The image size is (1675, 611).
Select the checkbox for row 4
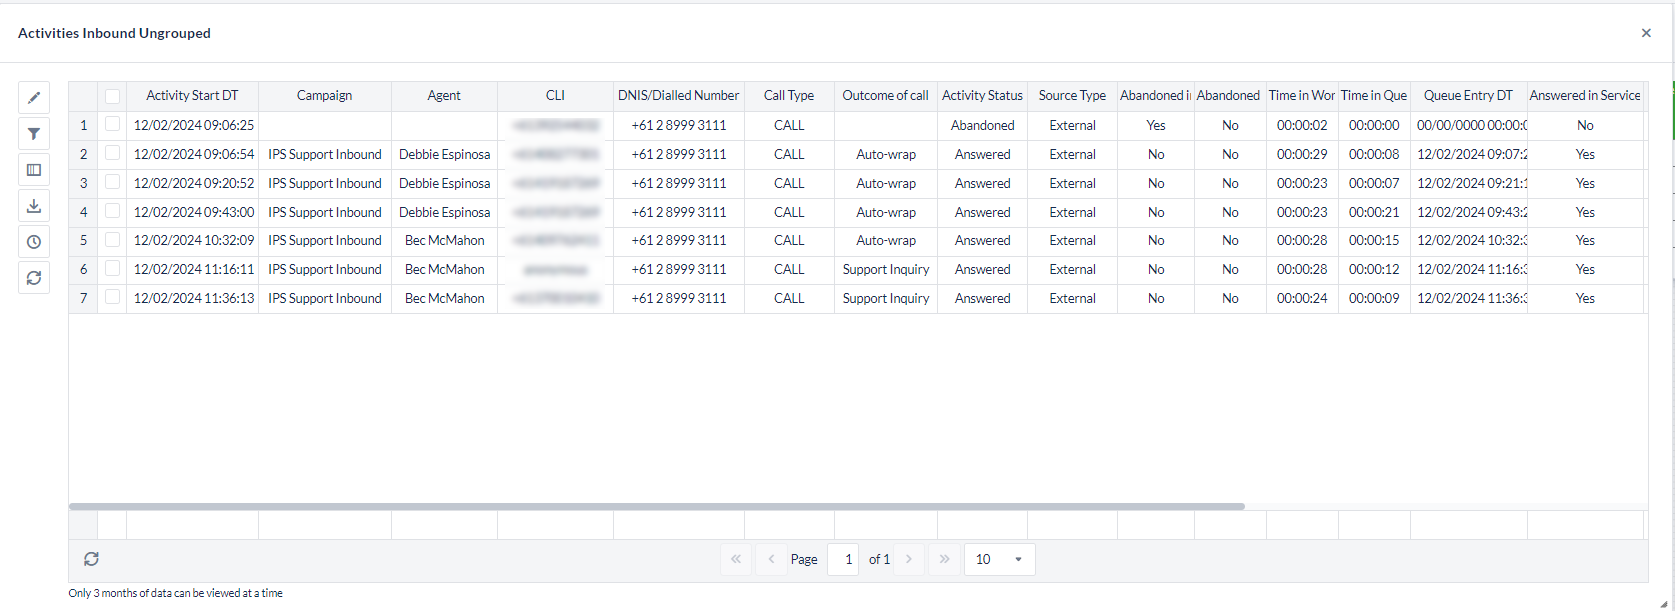point(112,211)
